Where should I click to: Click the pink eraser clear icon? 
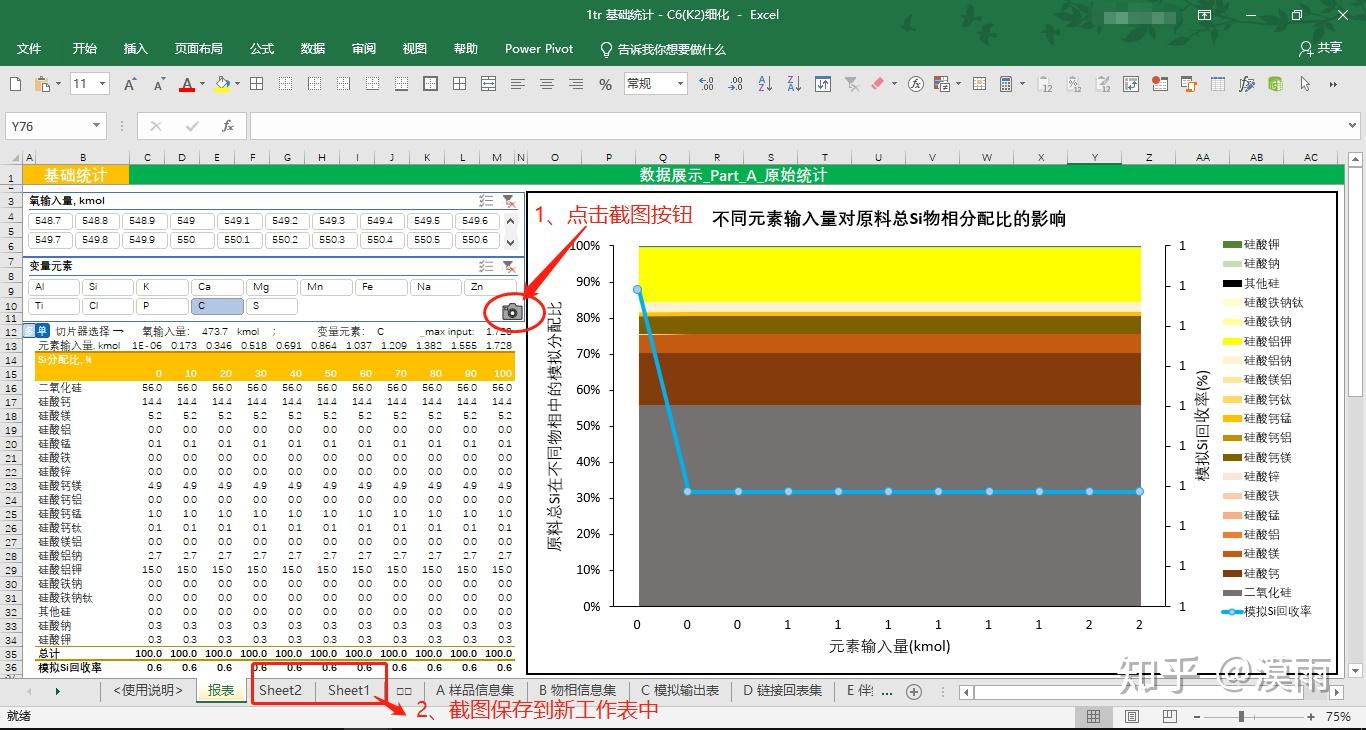pyautogui.click(x=878, y=84)
